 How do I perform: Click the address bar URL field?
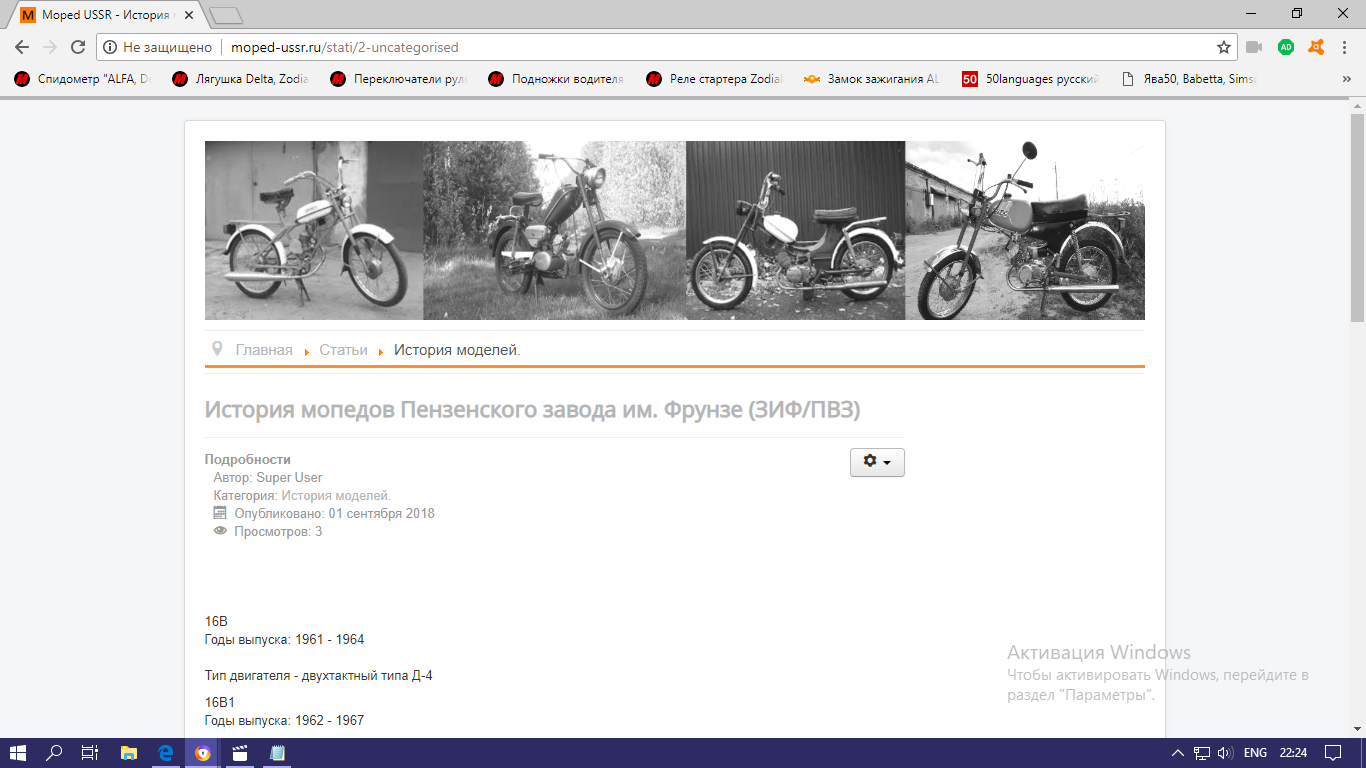point(700,47)
